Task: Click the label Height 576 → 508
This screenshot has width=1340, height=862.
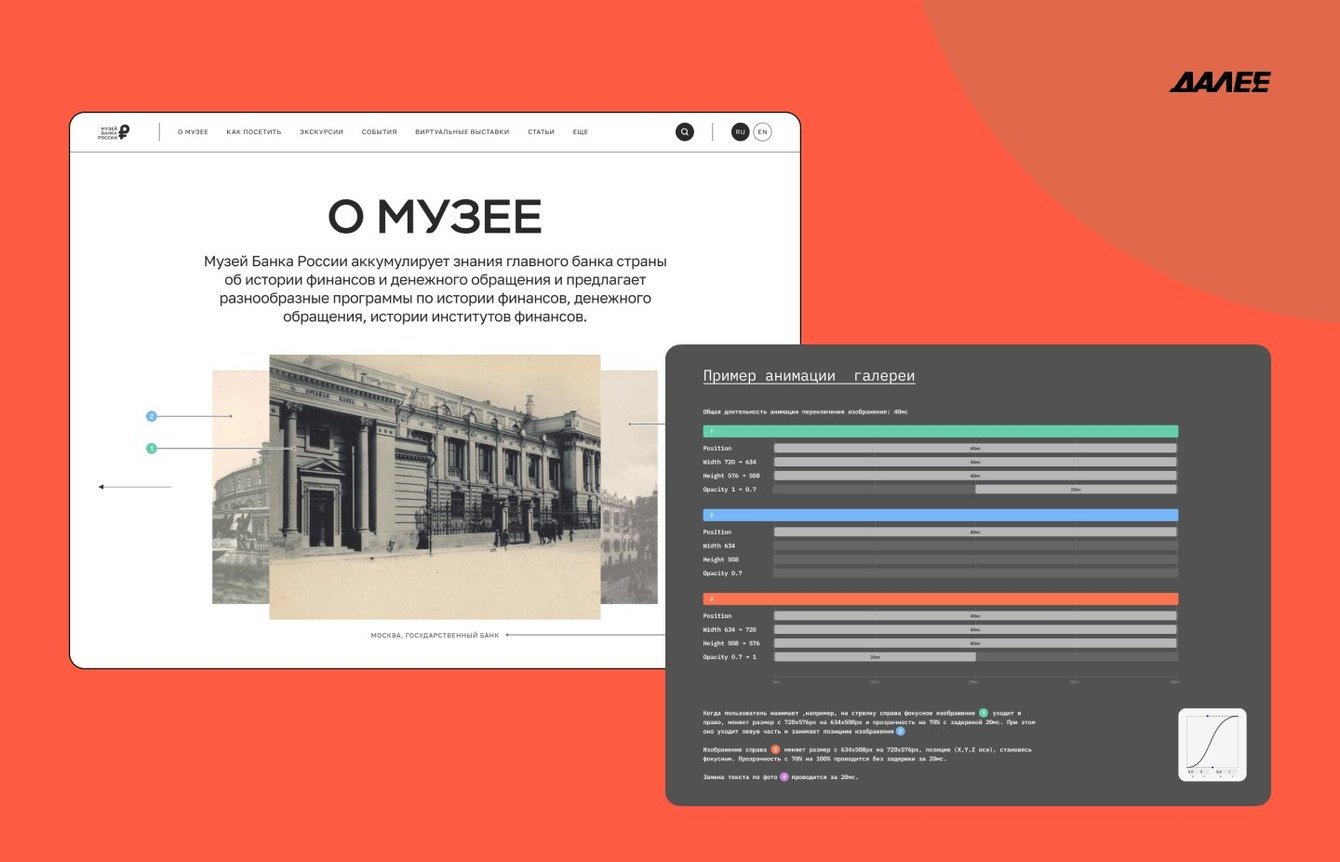Action: [731, 475]
